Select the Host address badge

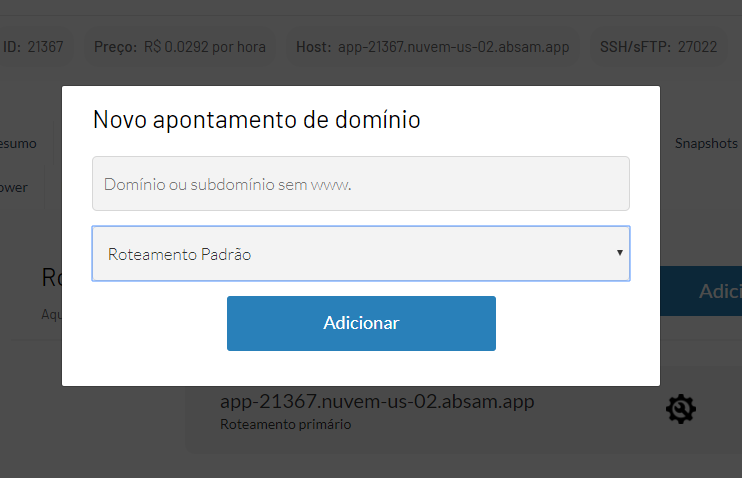(x=432, y=47)
